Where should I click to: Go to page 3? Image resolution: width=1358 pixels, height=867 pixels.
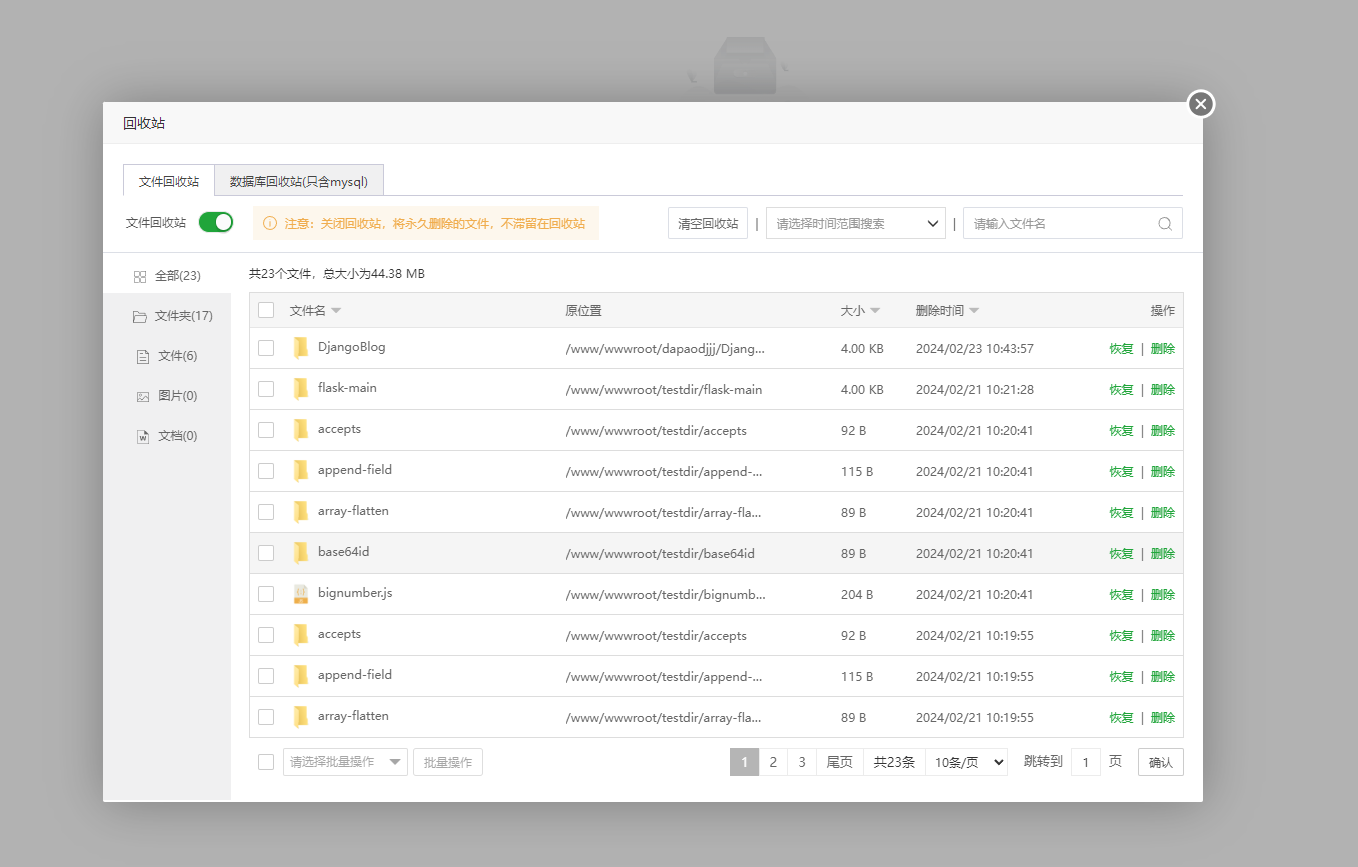click(x=802, y=762)
